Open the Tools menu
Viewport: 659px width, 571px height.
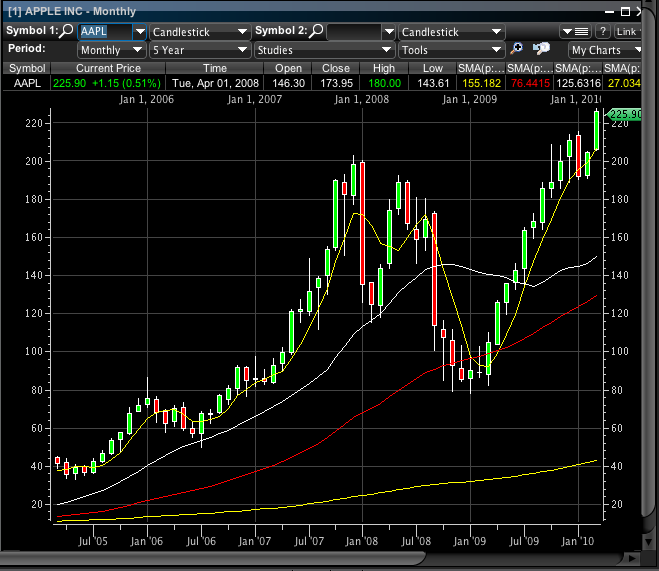pyautogui.click(x=451, y=49)
